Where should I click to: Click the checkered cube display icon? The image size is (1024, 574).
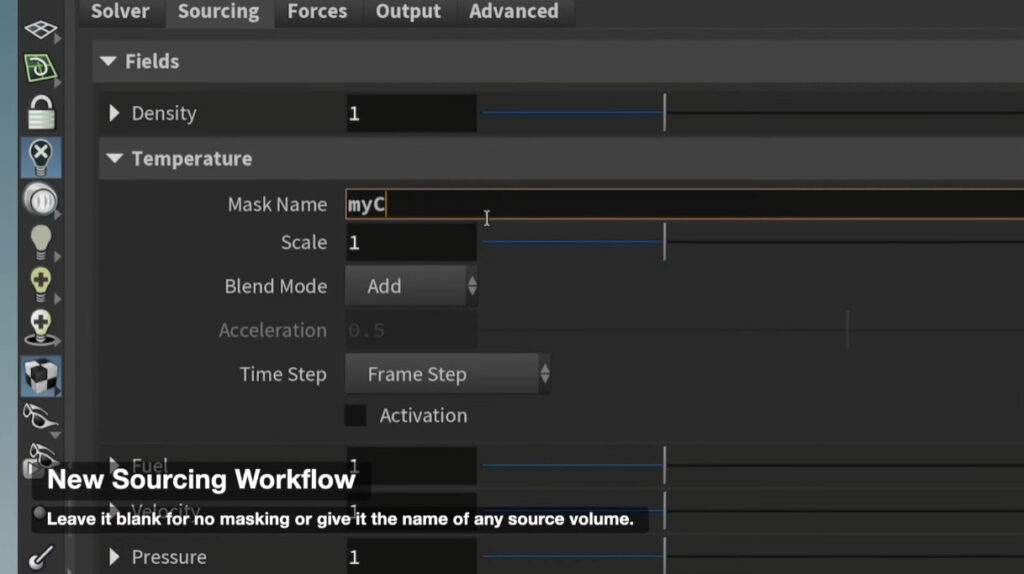pyautogui.click(x=40, y=376)
